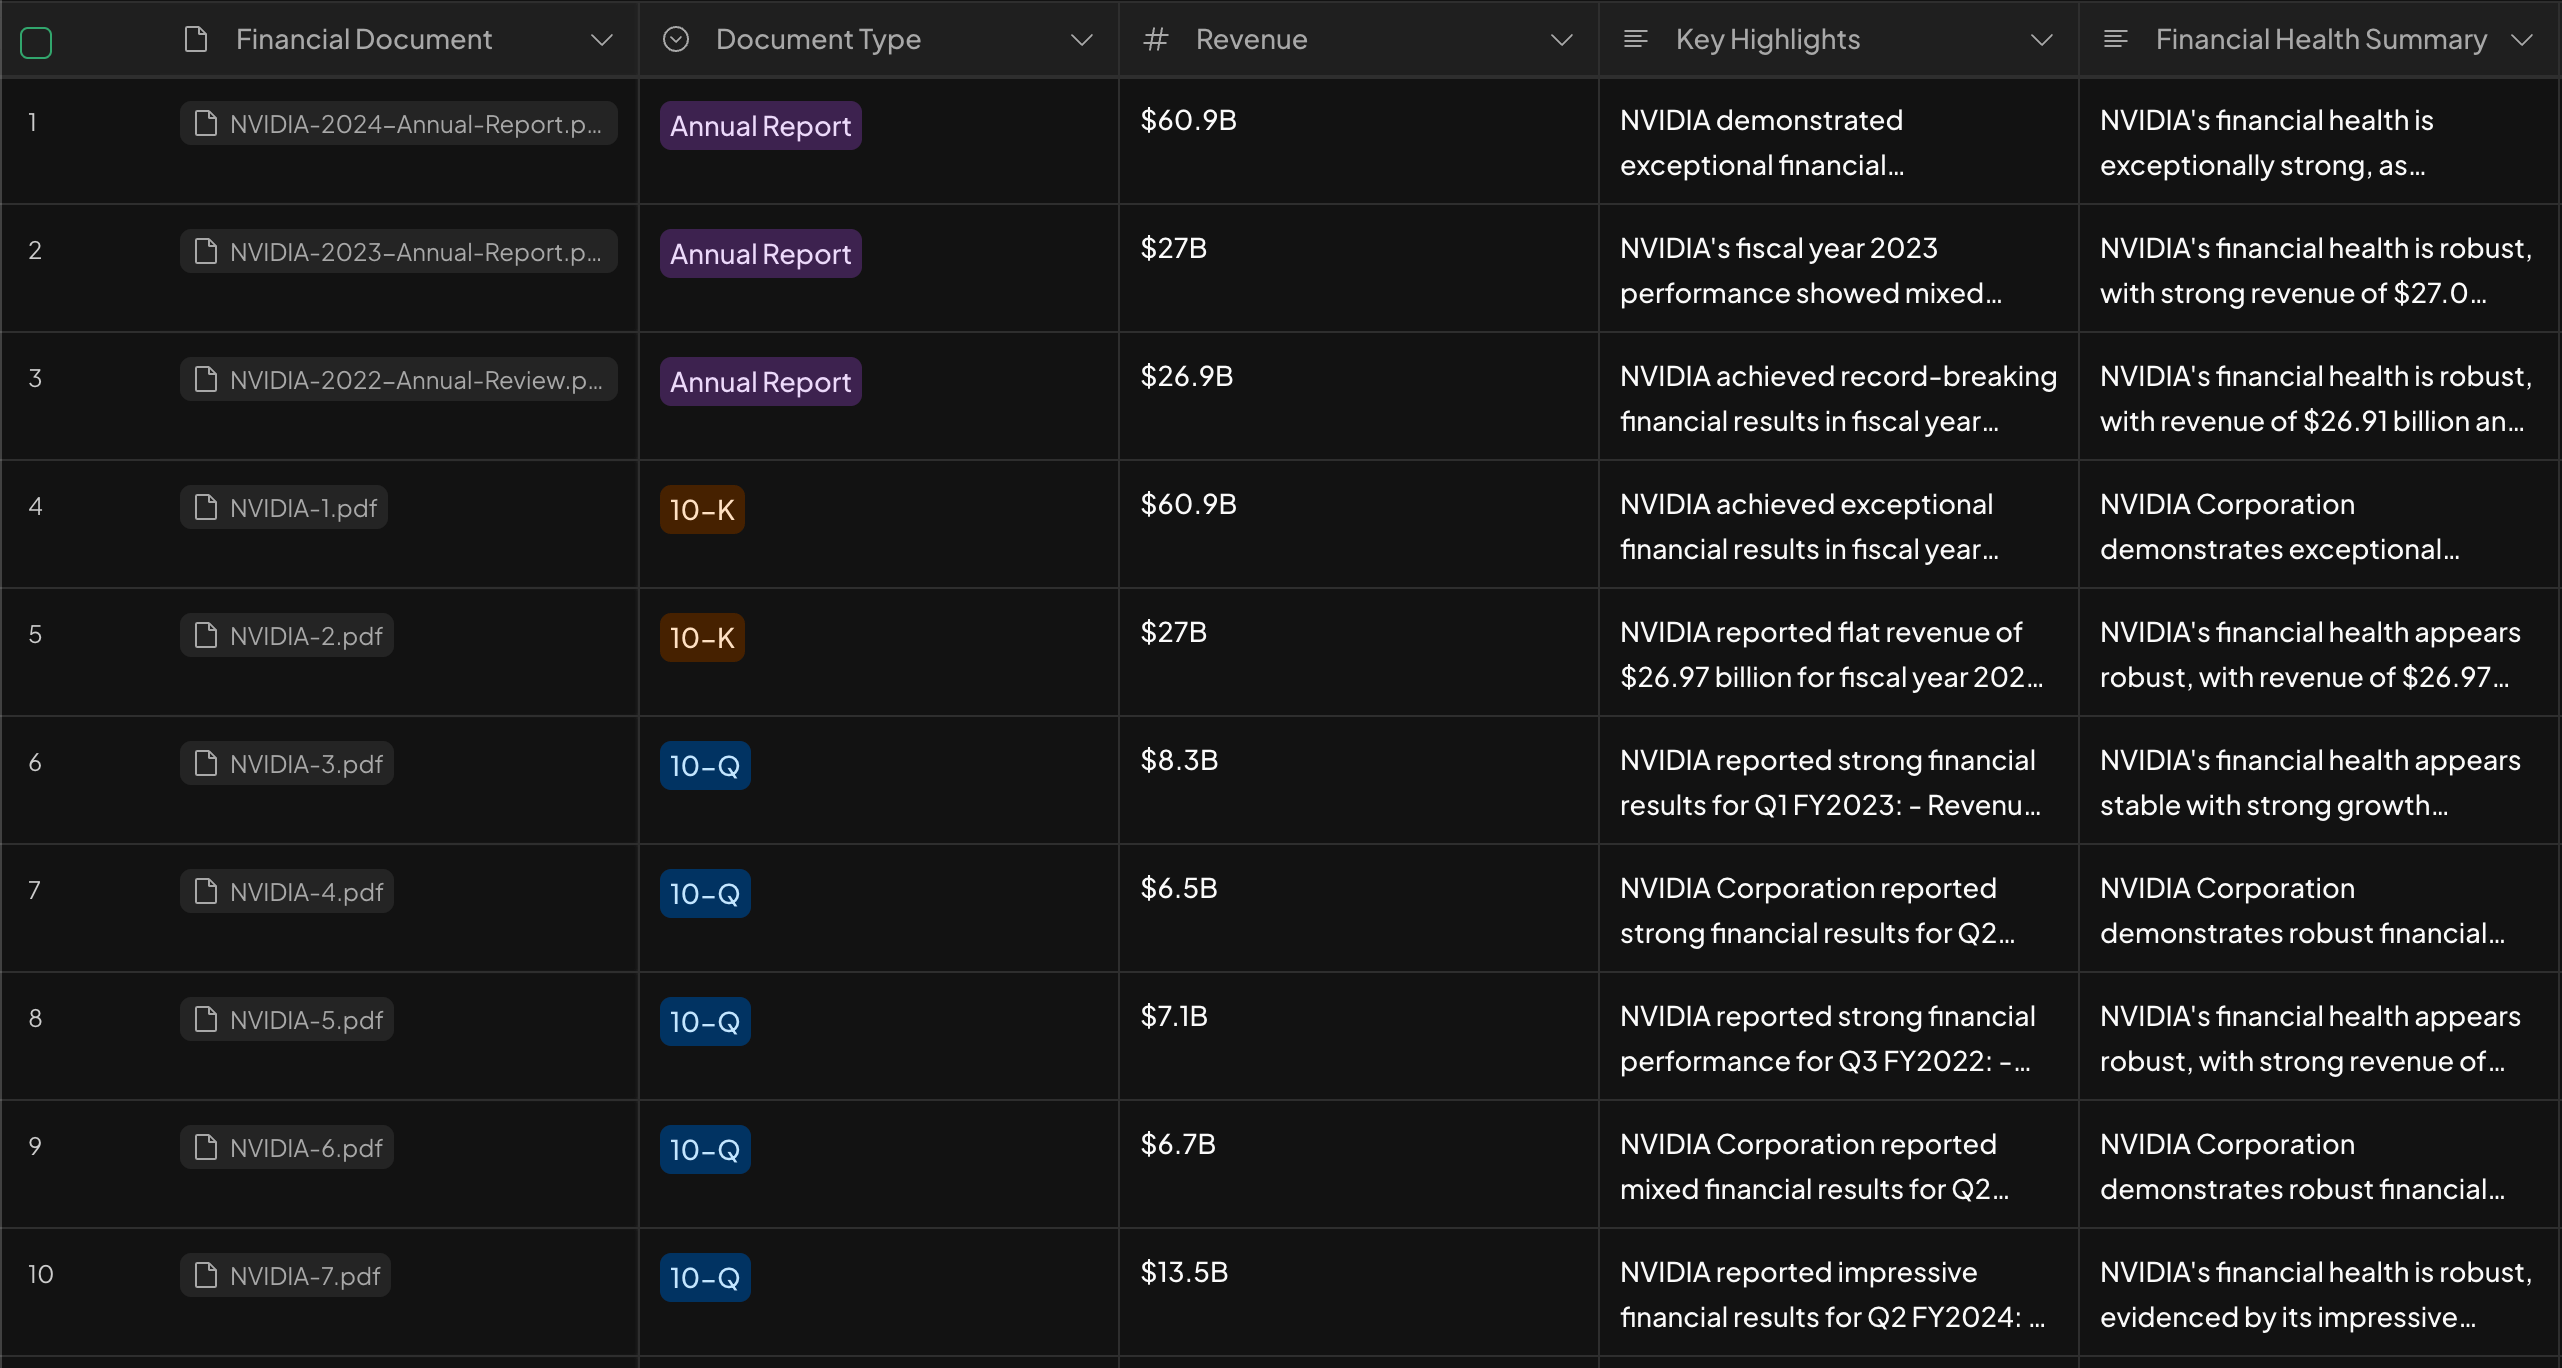Expand the Key Highlights column chevron
2562x1368 pixels.
2041,40
